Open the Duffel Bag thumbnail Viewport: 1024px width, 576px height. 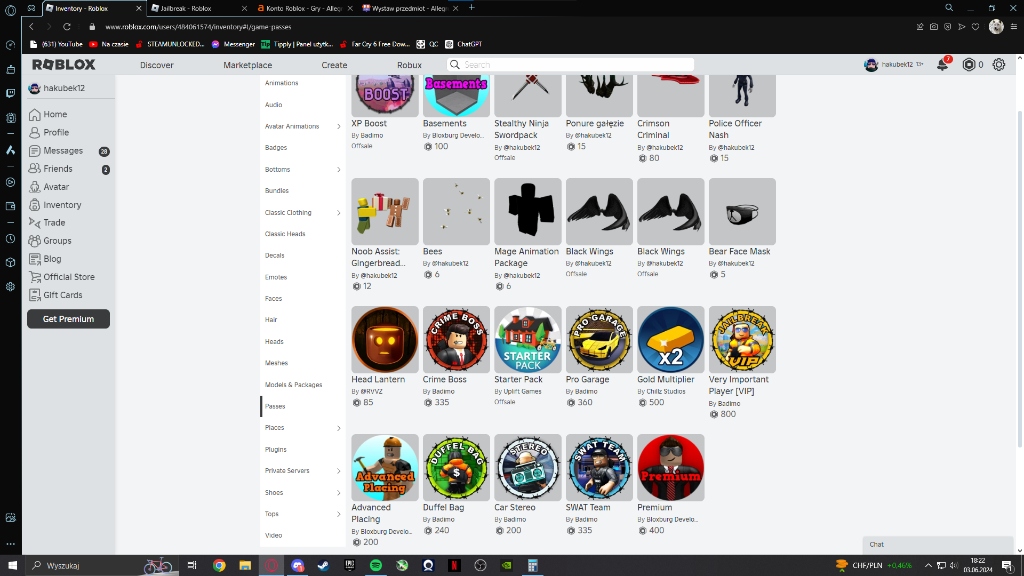tap(456, 468)
